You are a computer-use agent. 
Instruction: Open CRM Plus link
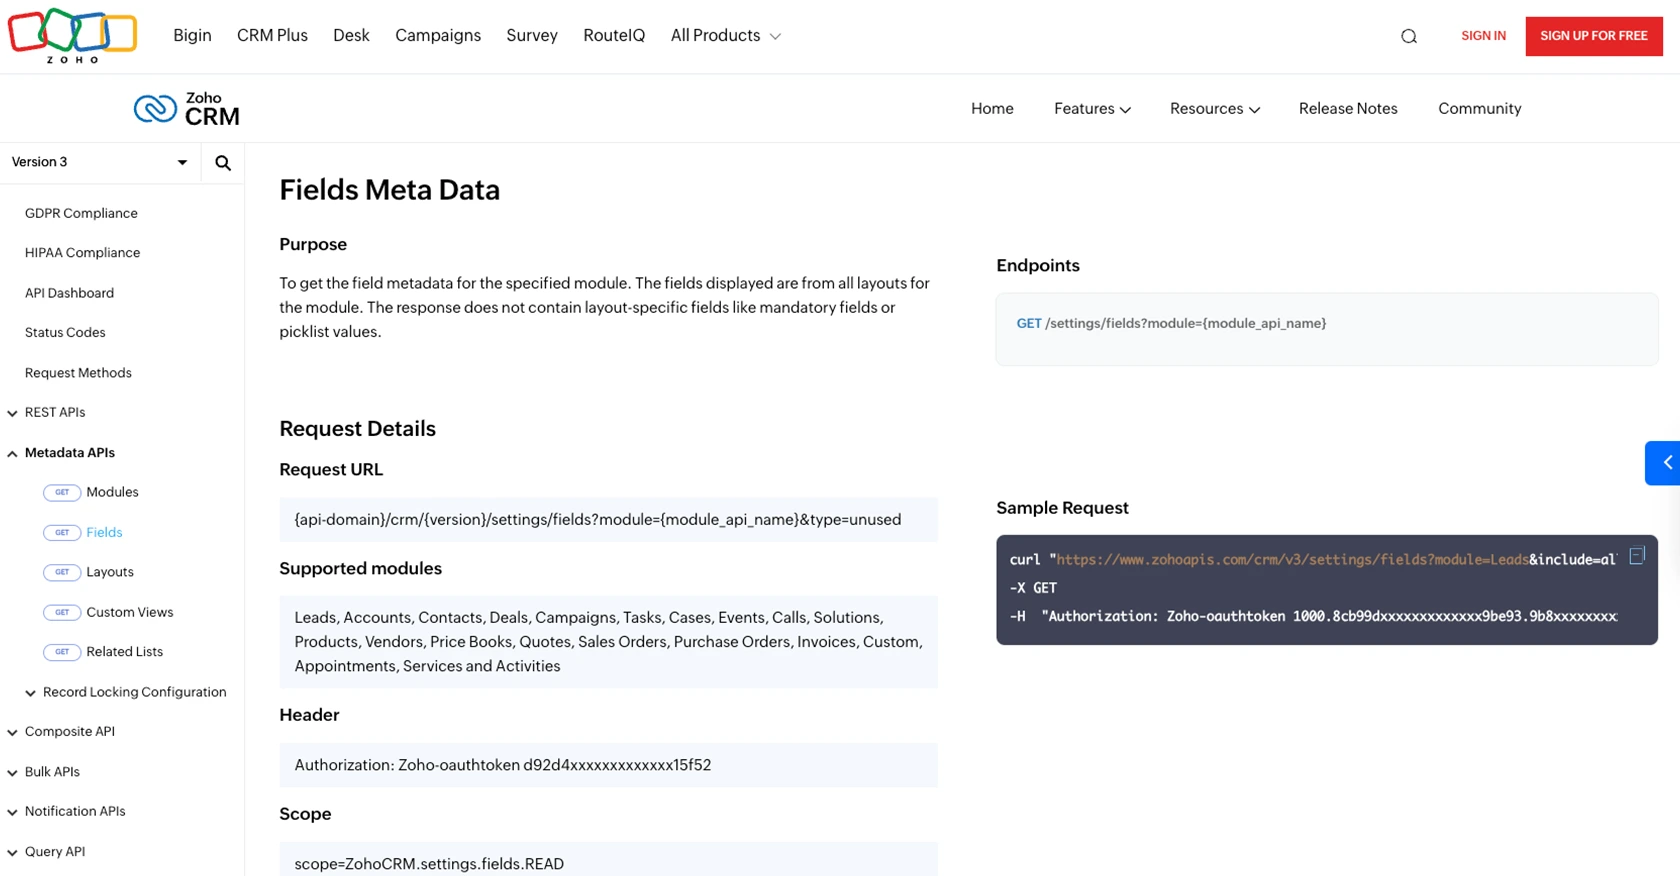coord(272,35)
